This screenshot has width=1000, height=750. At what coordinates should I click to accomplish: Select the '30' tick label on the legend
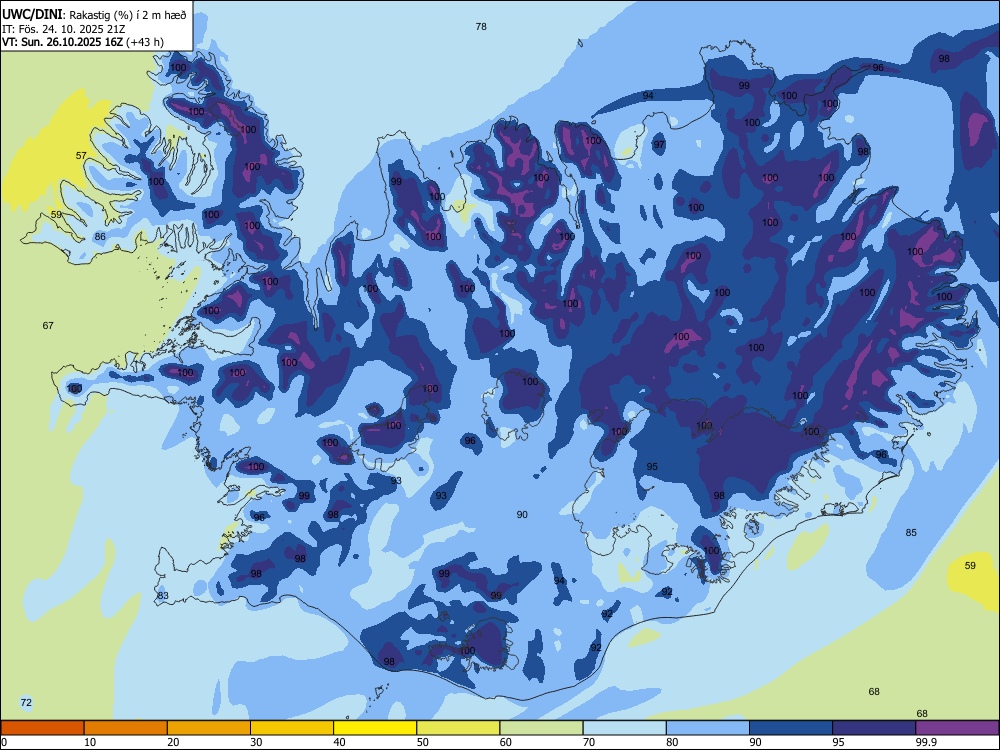pyautogui.click(x=256, y=742)
